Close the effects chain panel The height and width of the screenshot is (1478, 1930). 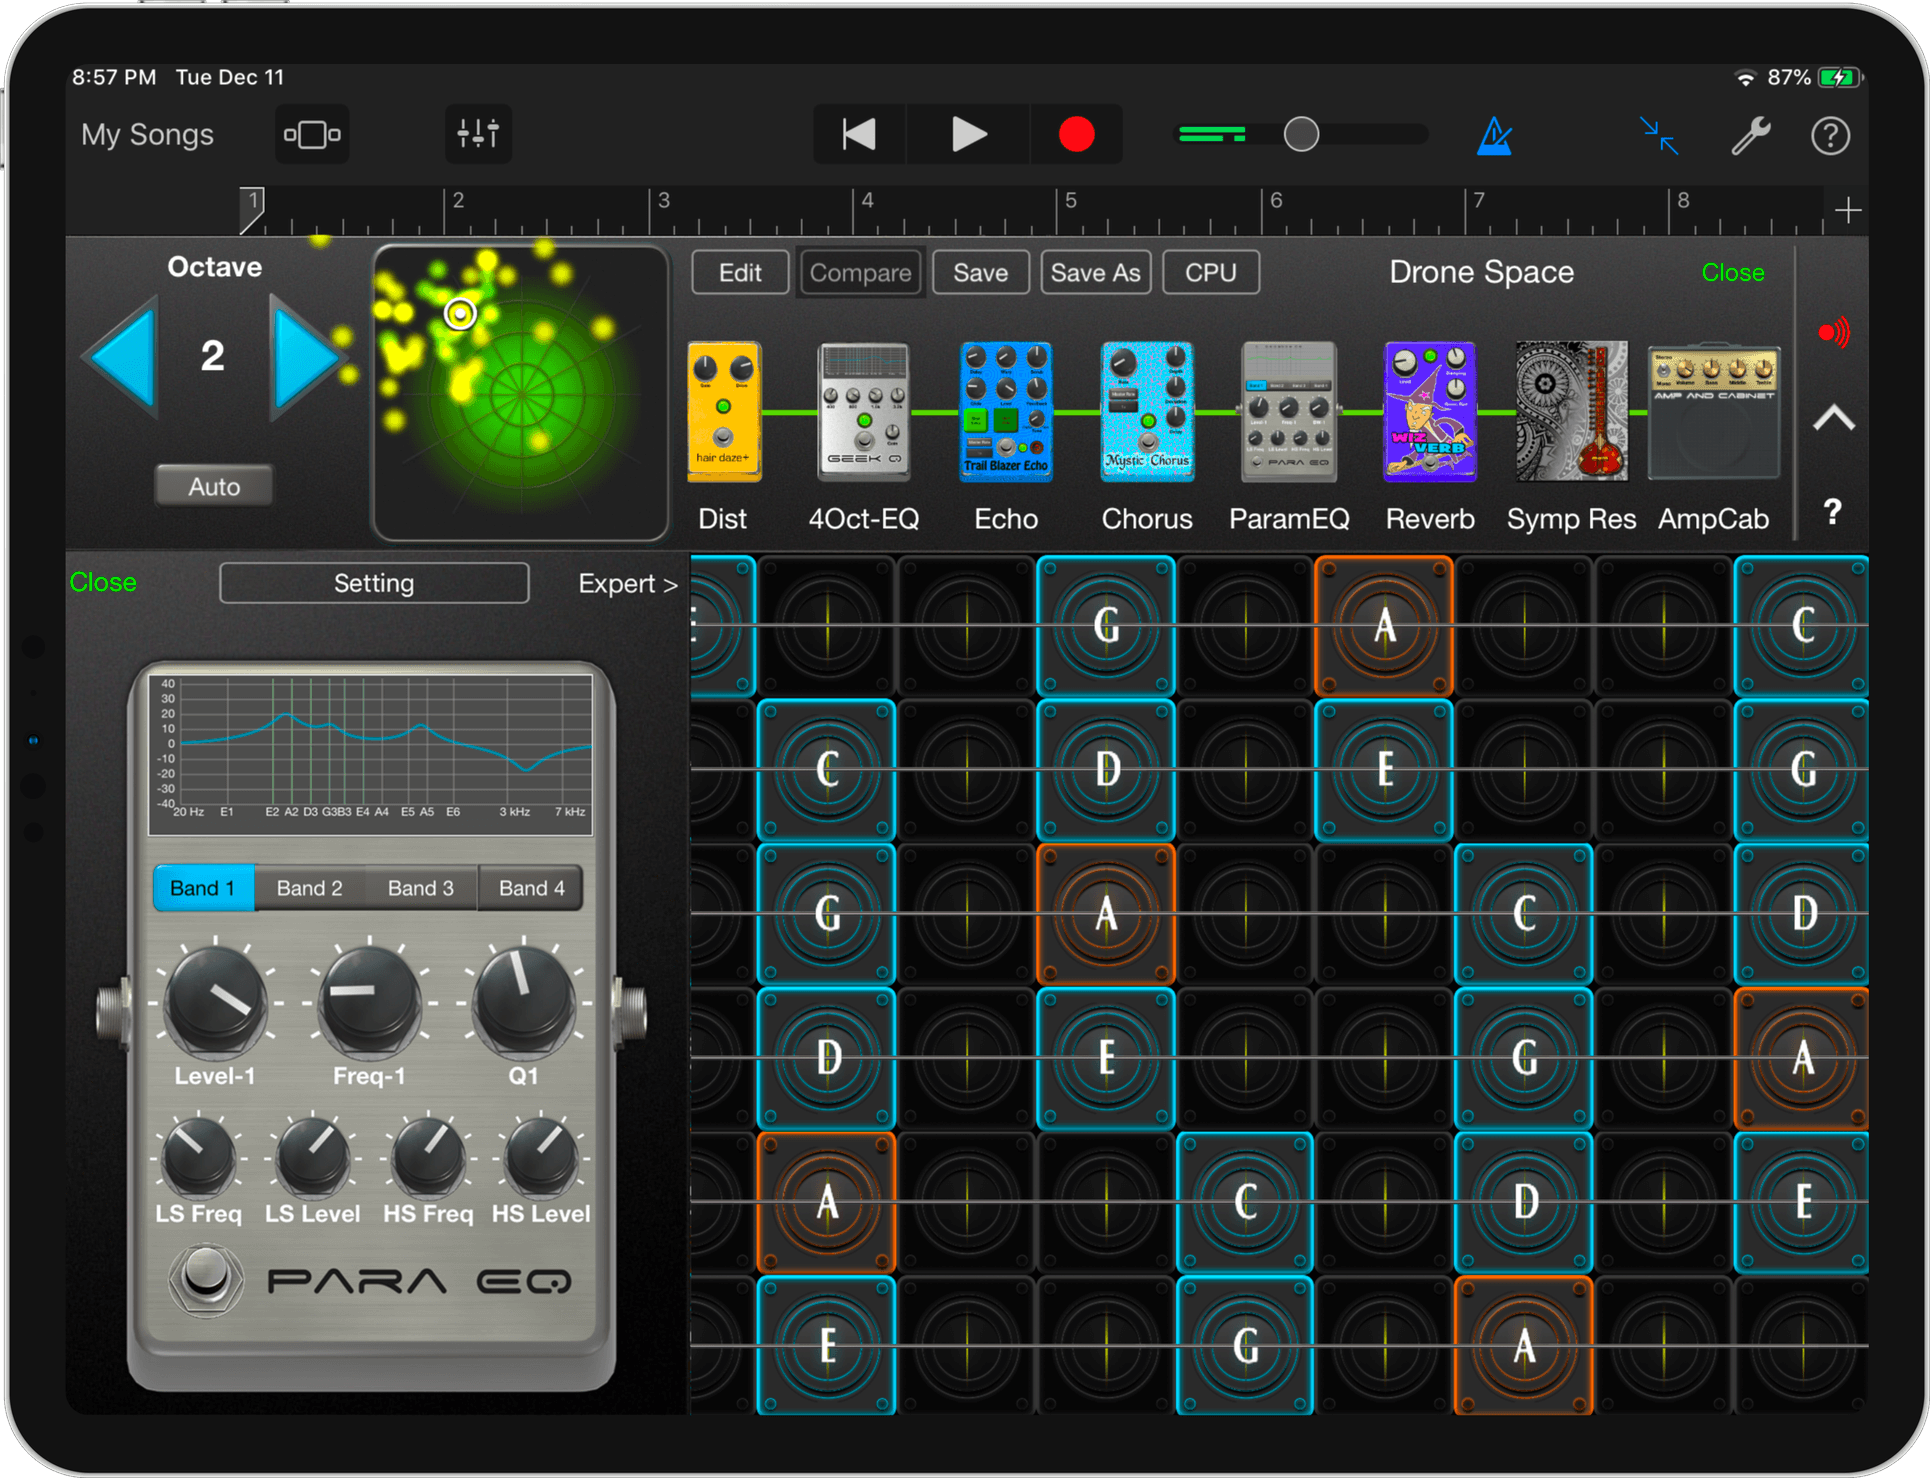[1733, 272]
